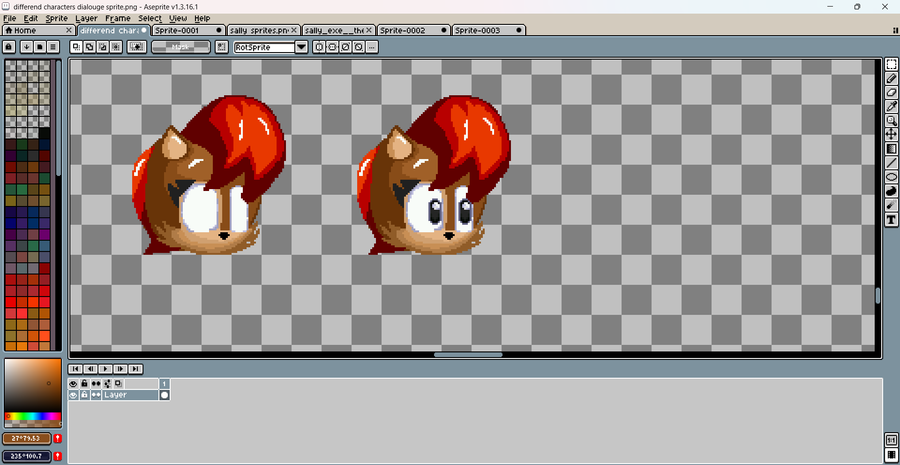Viewport: 900px width, 465px height.
Task: Open the Edit menu
Action: click(x=31, y=18)
